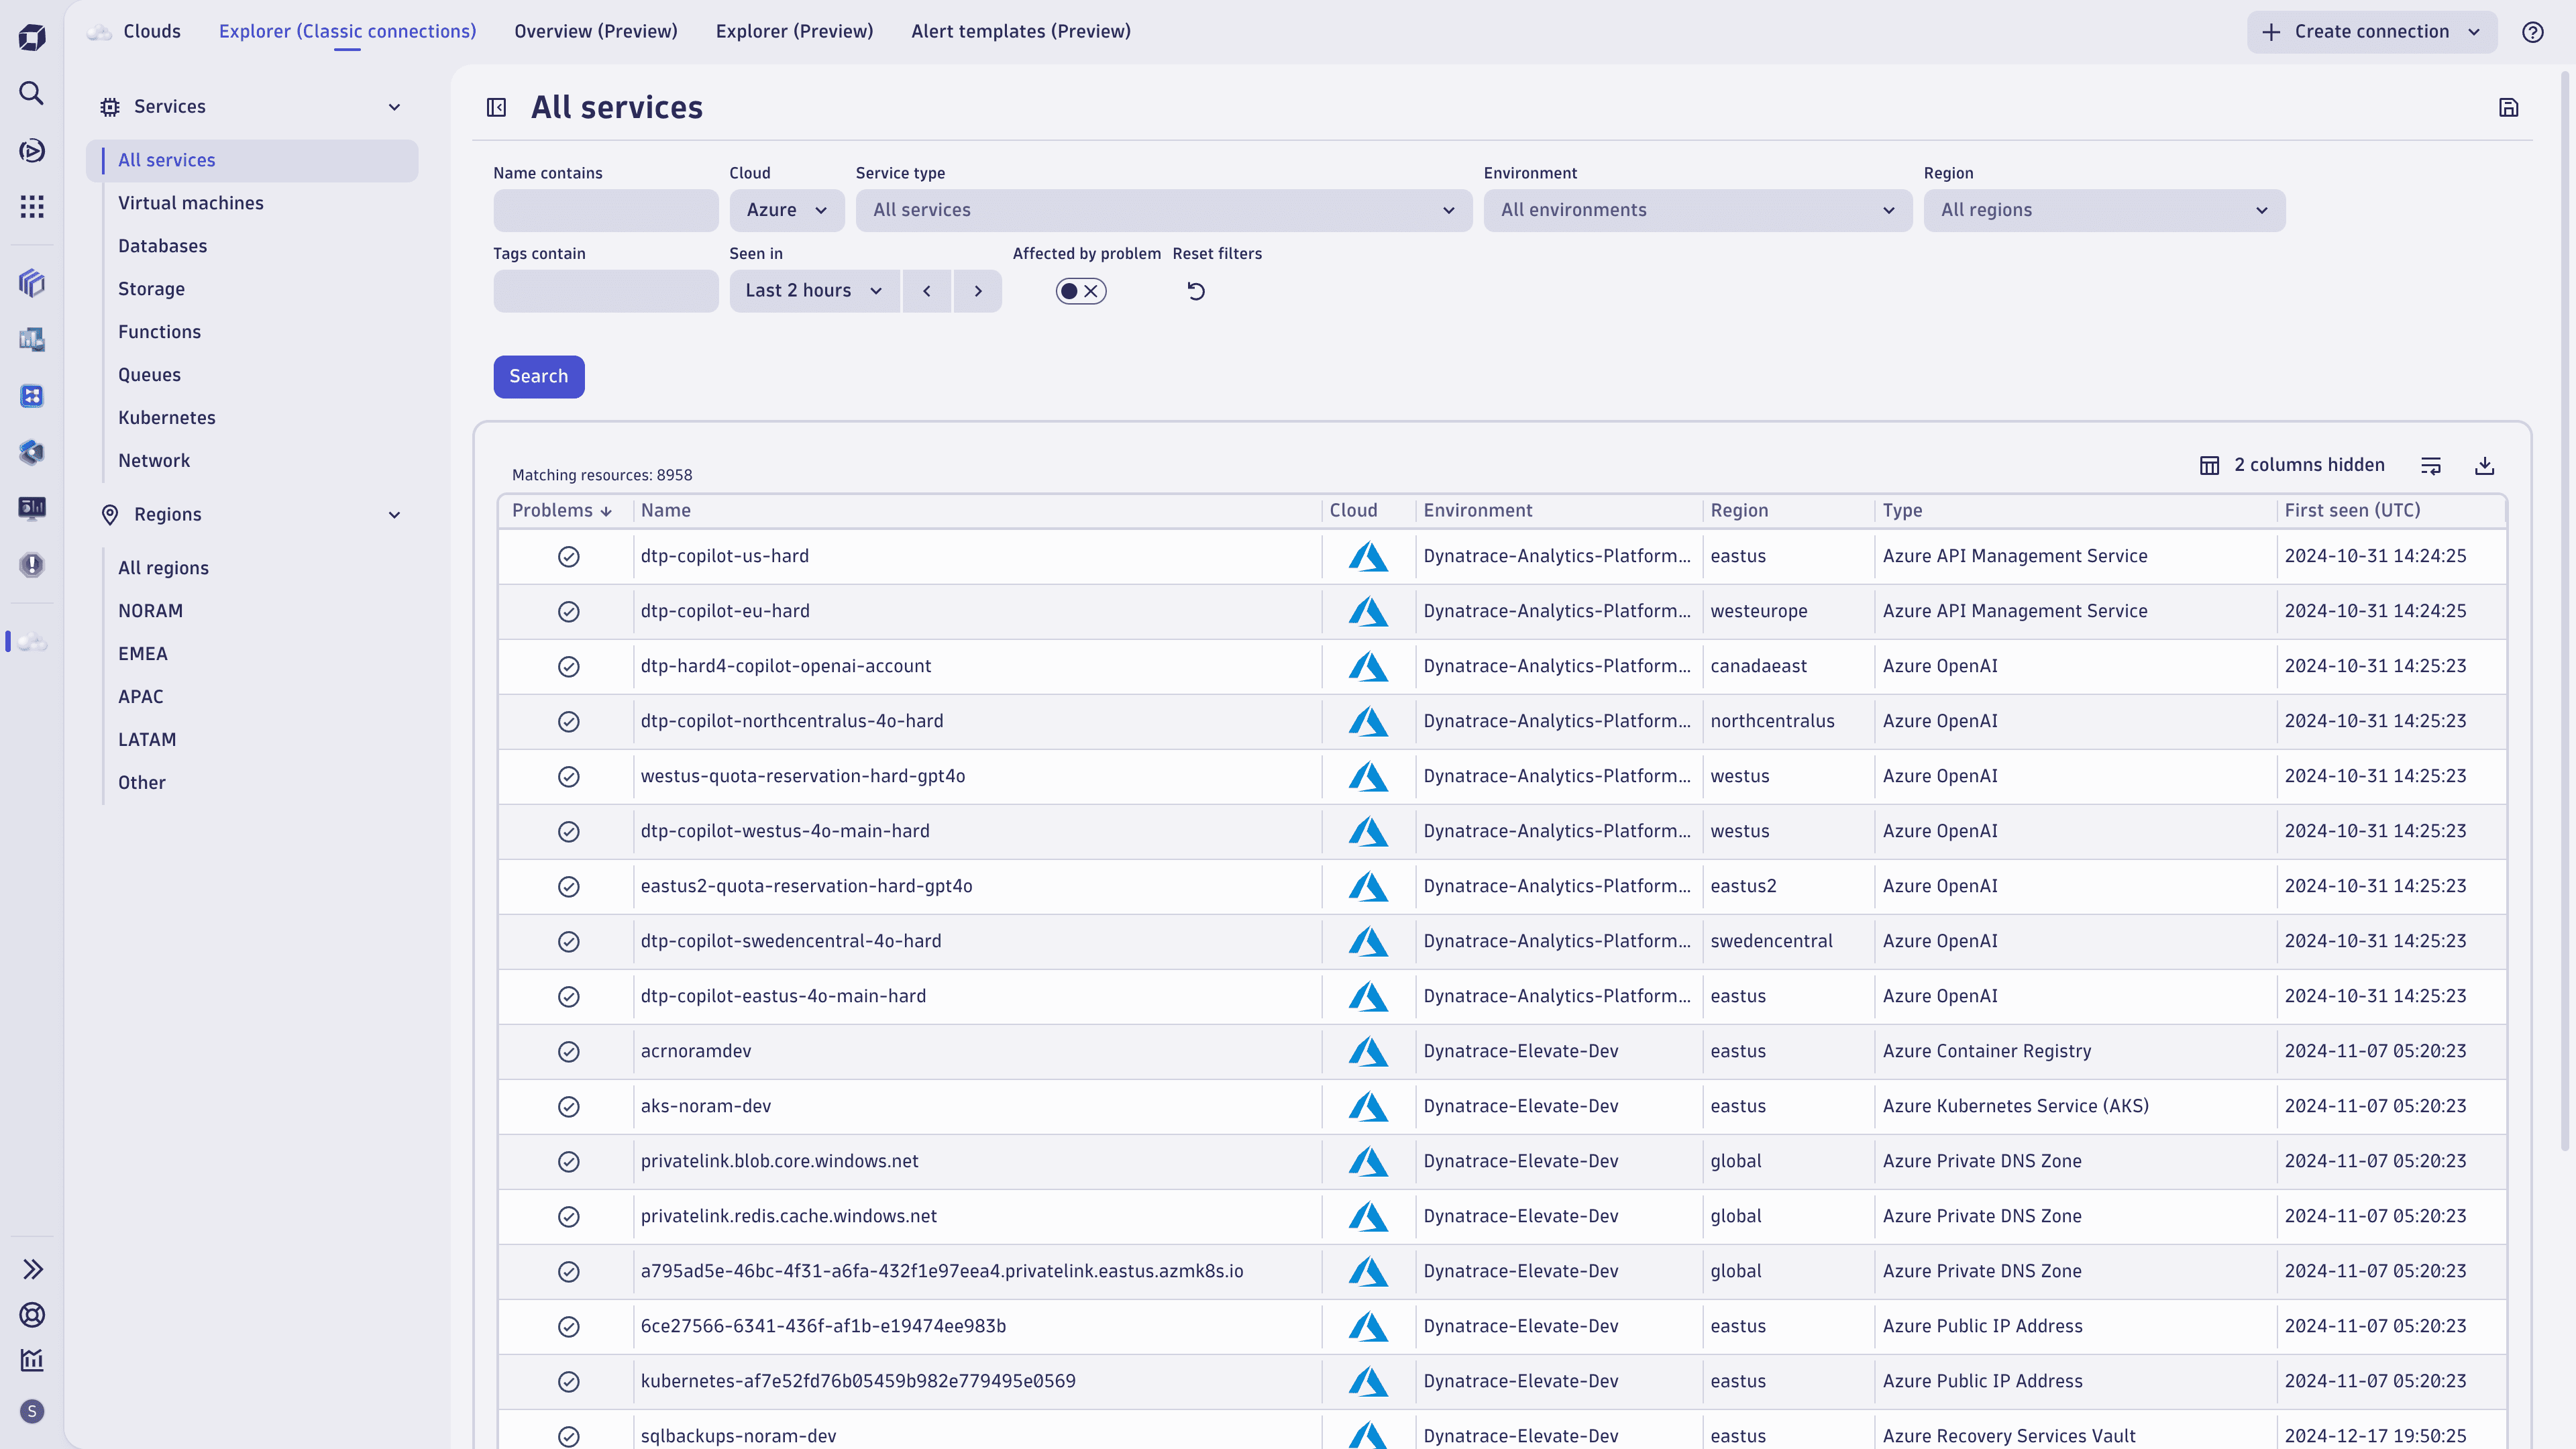This screenshot has width=2576, height=1449.
Task: Click the healthy status icon for acrnoramdev
Action: [568, 1051]
